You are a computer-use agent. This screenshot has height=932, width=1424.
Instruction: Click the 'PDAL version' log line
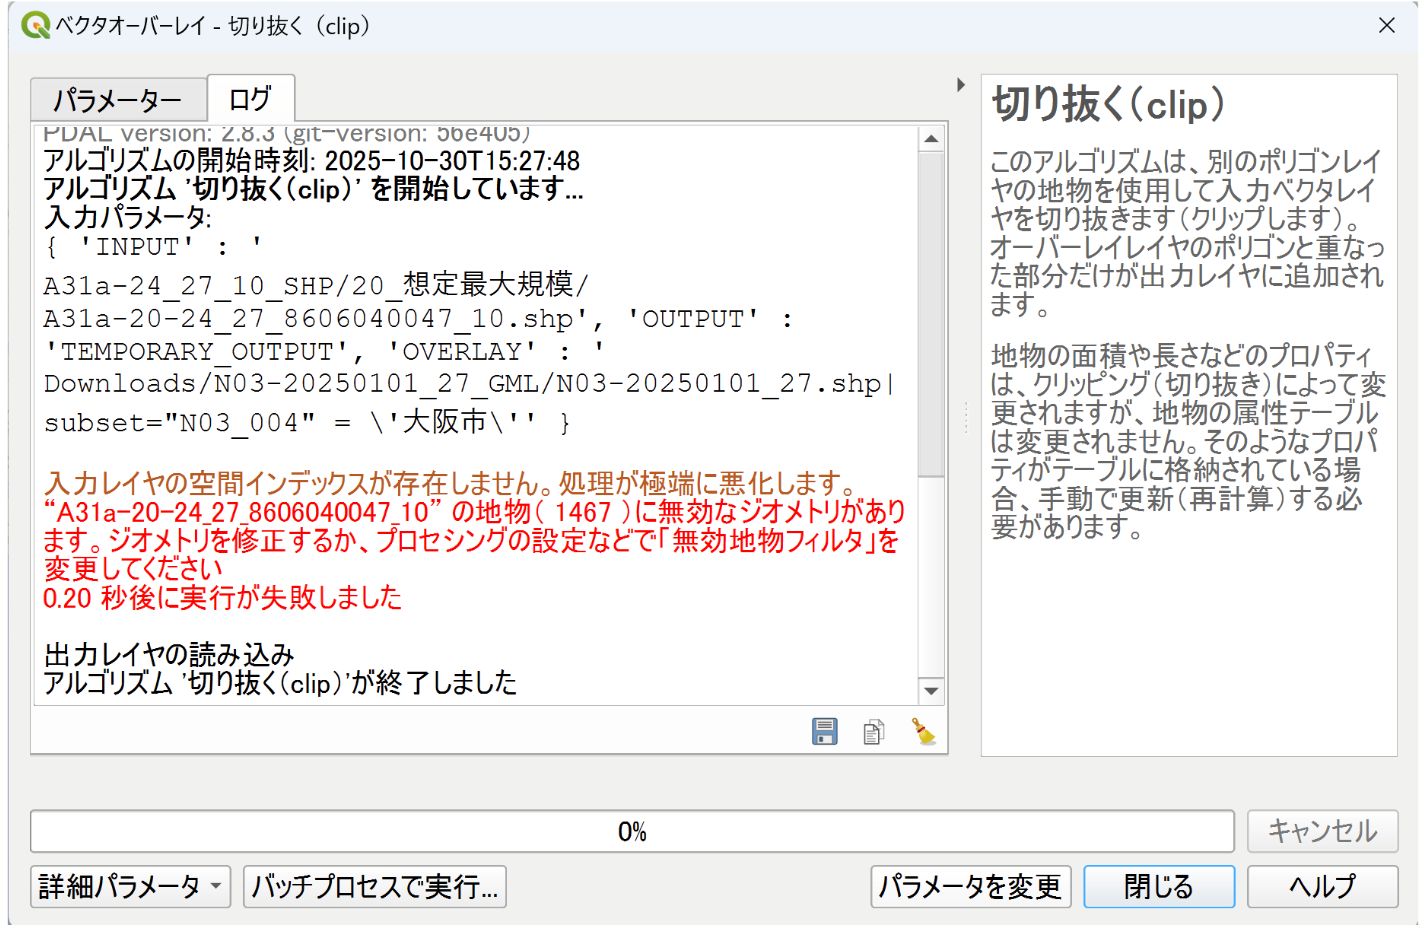[287, 134]
